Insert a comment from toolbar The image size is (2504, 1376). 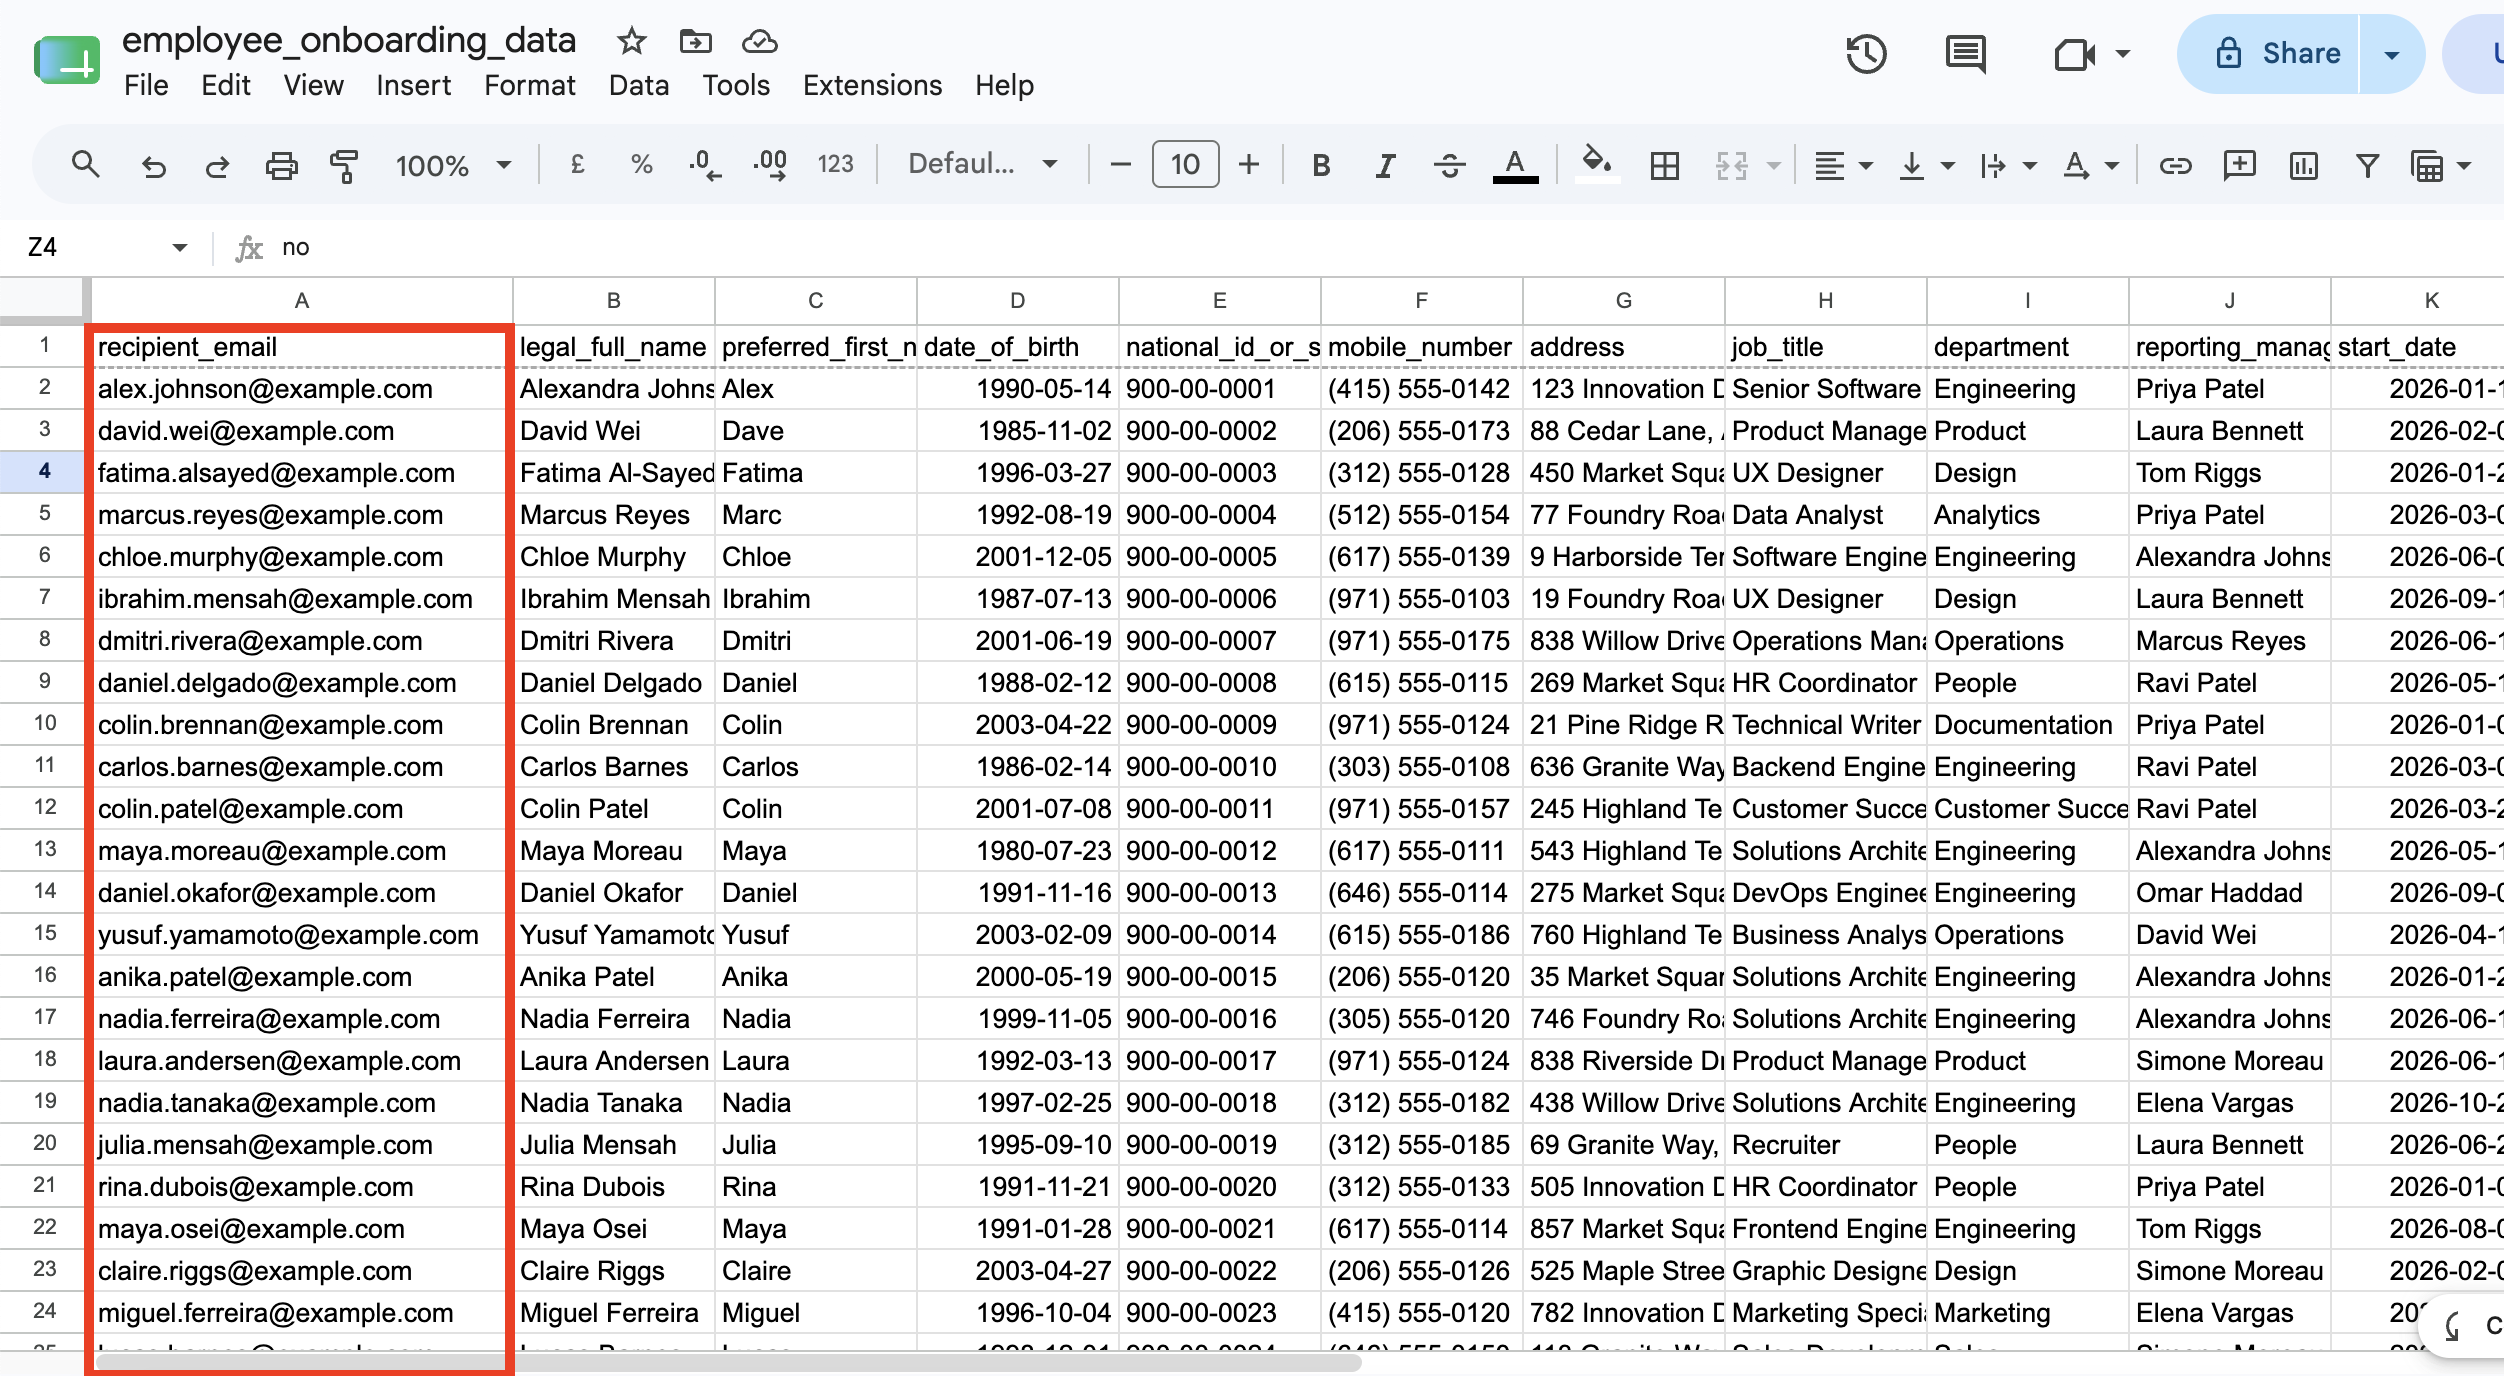tap(2239, 165)
